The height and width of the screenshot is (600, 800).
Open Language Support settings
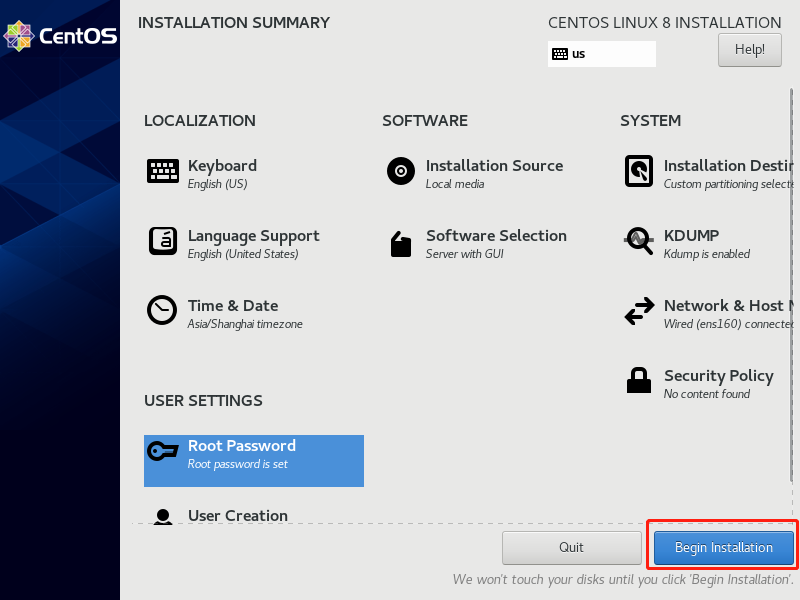[x=254, y=236]
